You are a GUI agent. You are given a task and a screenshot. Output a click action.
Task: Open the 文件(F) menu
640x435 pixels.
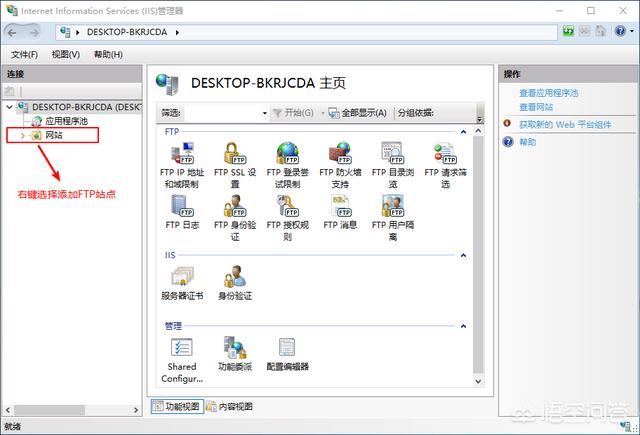point(24,54)
